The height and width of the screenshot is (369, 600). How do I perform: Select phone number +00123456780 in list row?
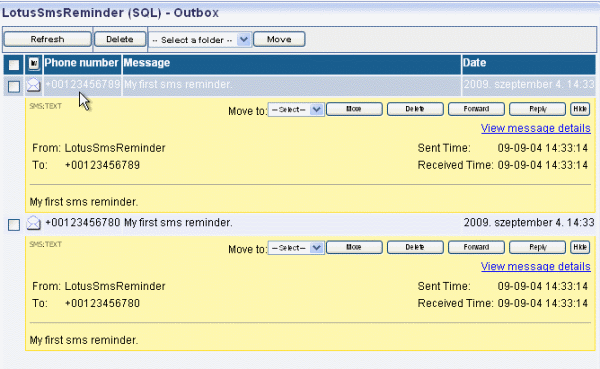coord(83,222)
